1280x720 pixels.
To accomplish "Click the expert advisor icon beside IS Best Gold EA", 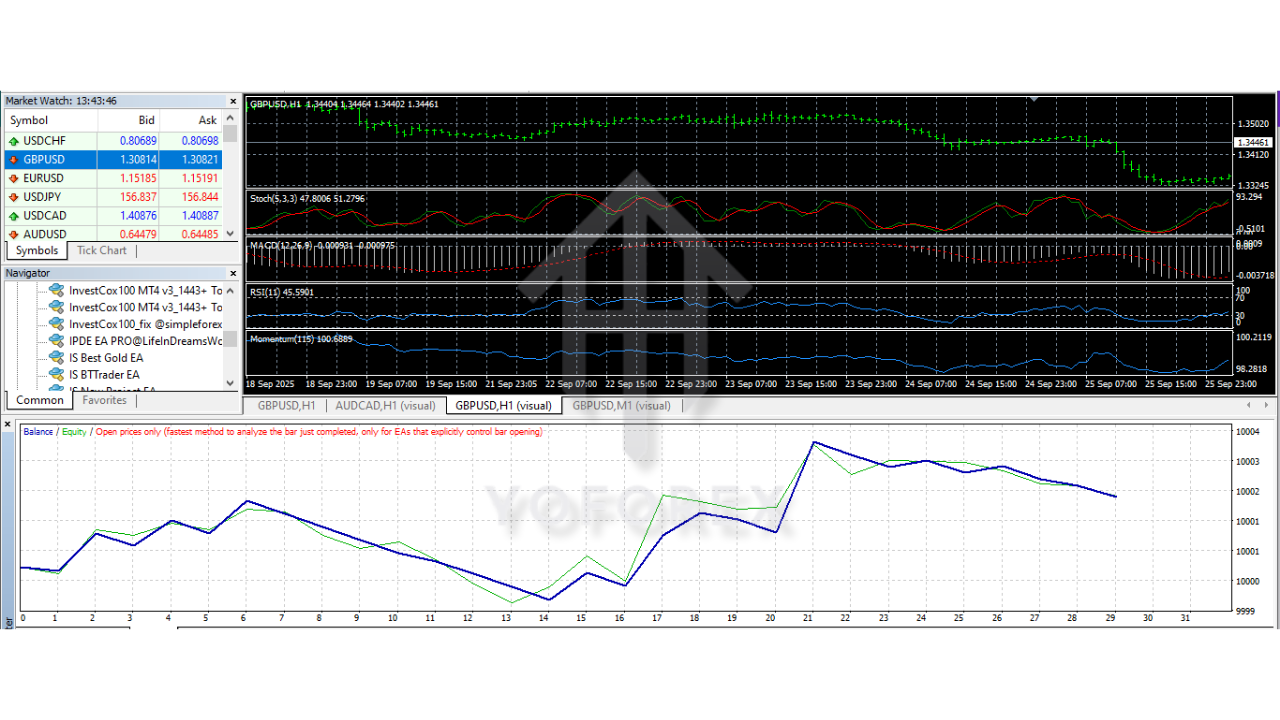I will tap(57, 357).
